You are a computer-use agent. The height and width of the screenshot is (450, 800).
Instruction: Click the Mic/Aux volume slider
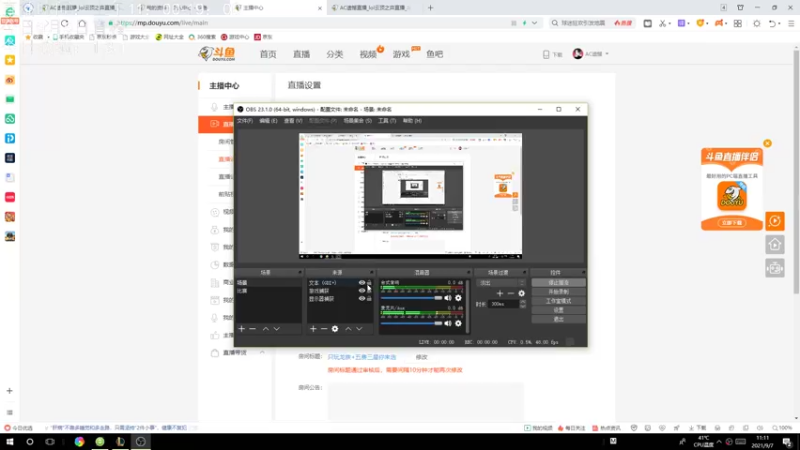coord(411,323)
